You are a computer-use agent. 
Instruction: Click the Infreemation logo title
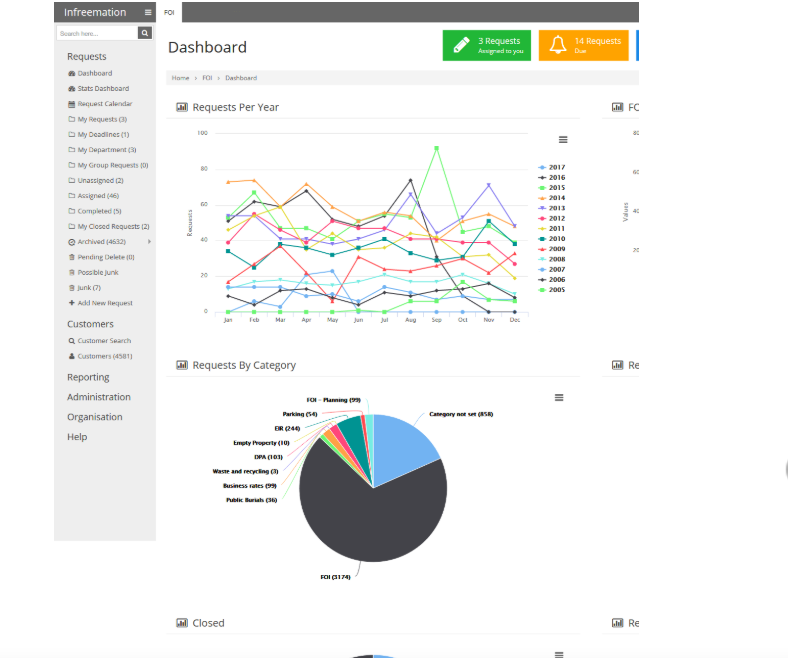[x=95, y=13]
